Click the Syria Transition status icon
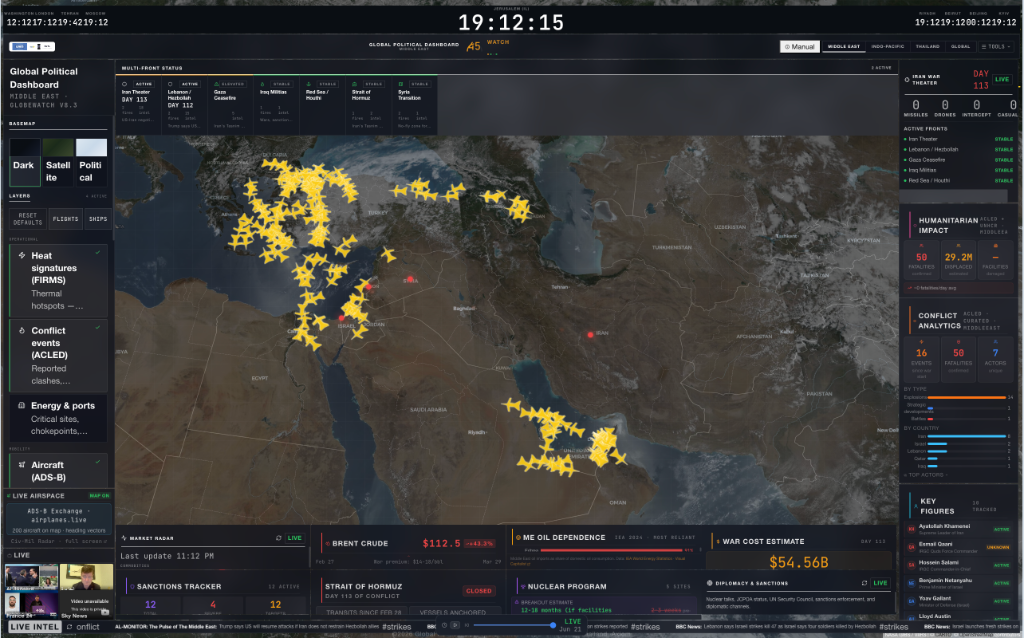 pyautogui.click(x=401, y=84)
